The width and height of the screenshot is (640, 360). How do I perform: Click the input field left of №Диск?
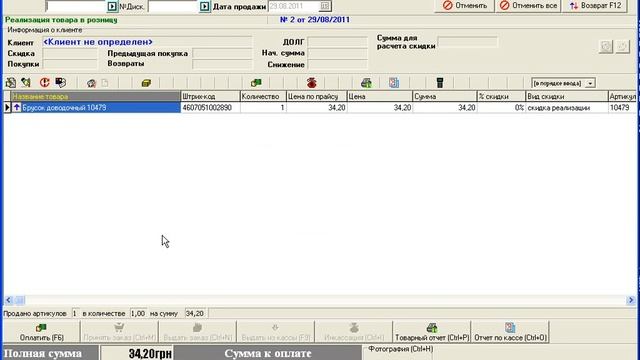[x=76, y=7]
